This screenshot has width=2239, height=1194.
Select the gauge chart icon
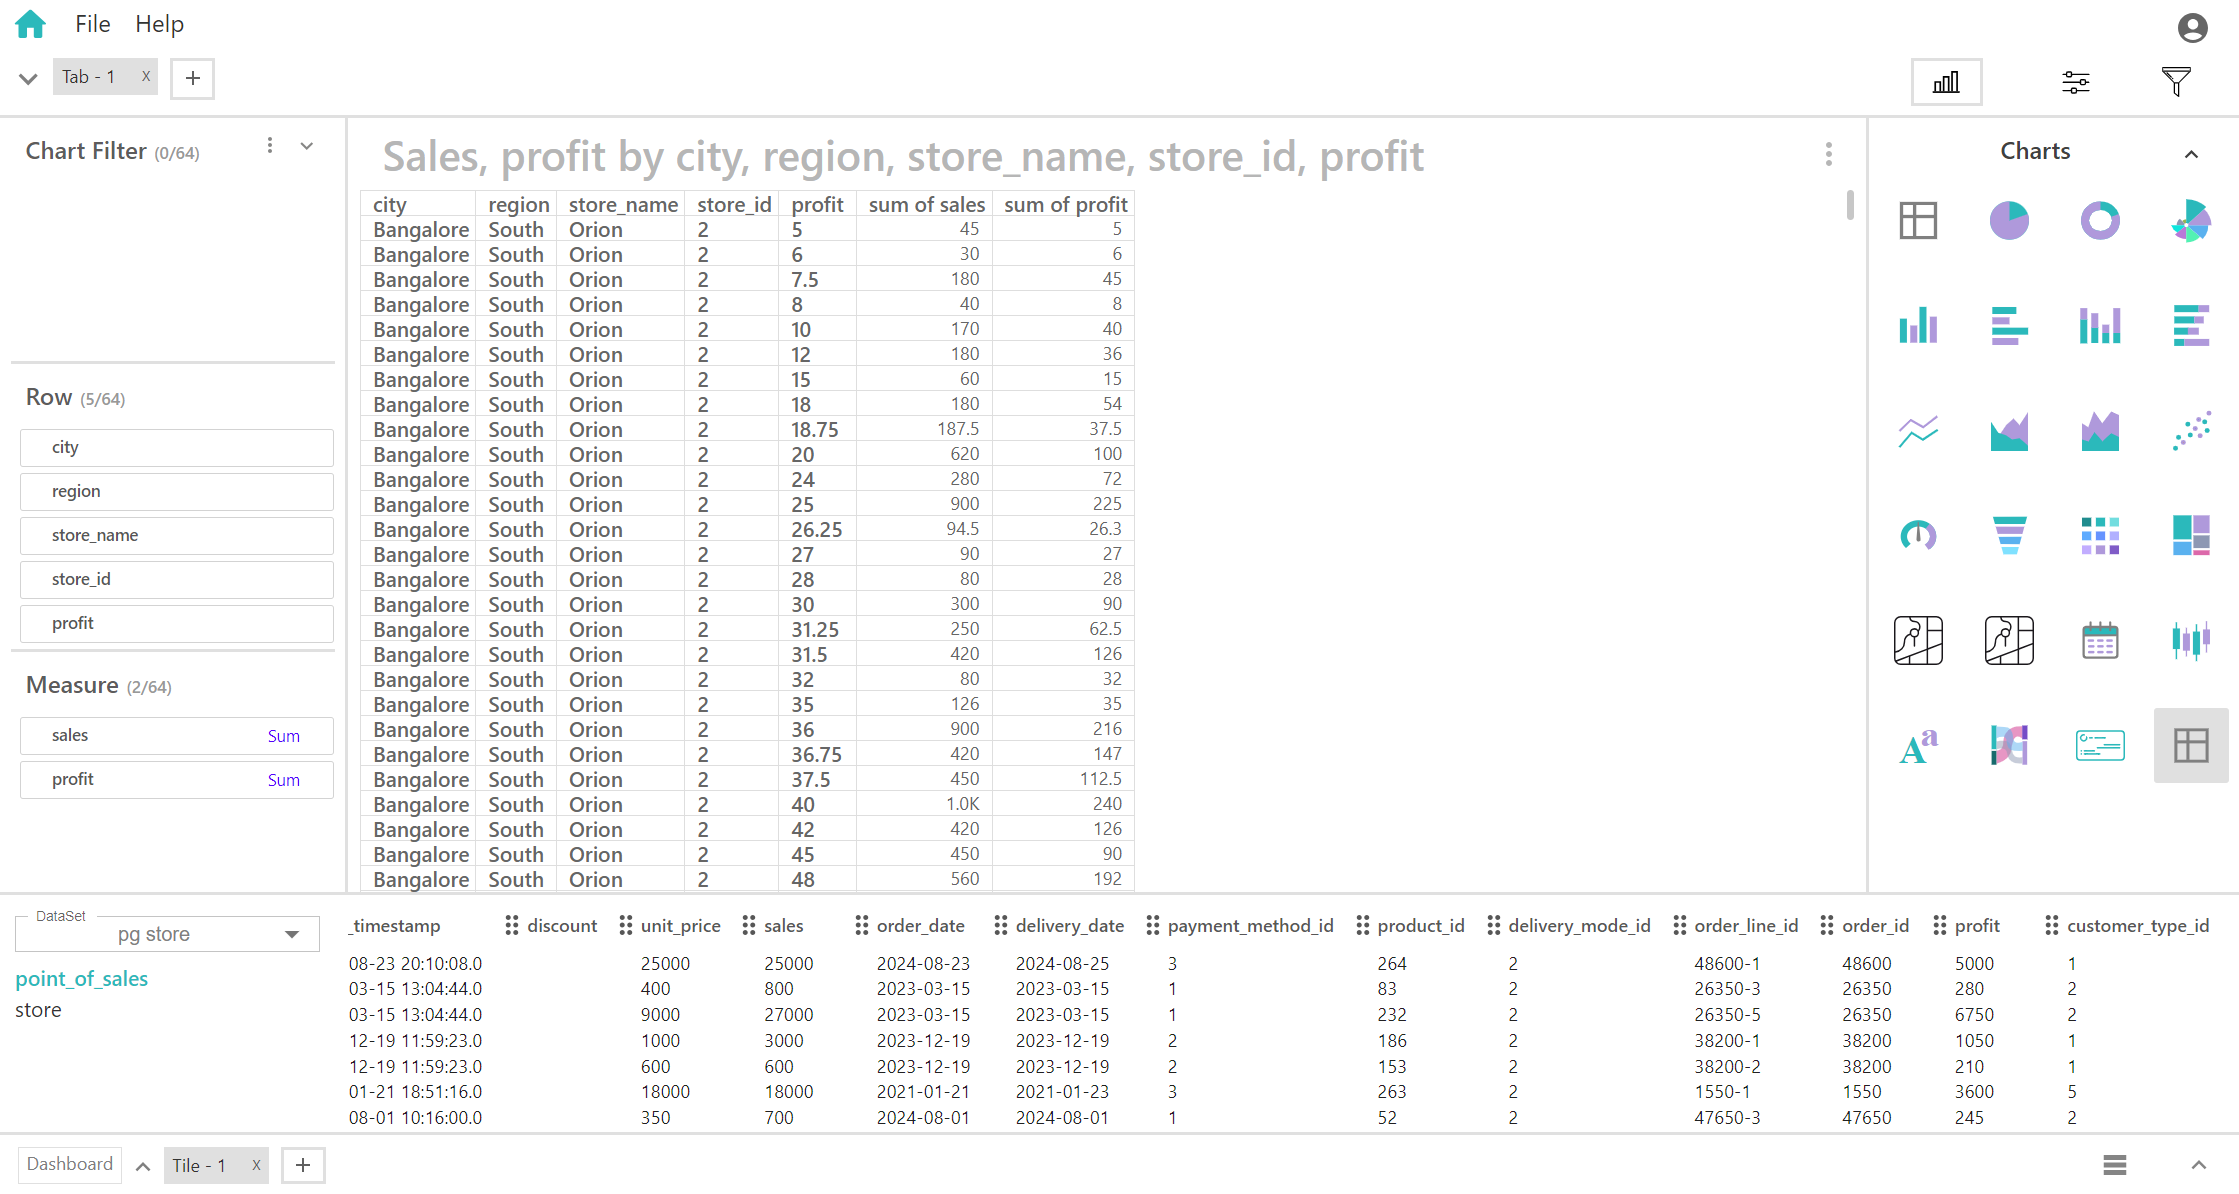tap(1918, 536)
